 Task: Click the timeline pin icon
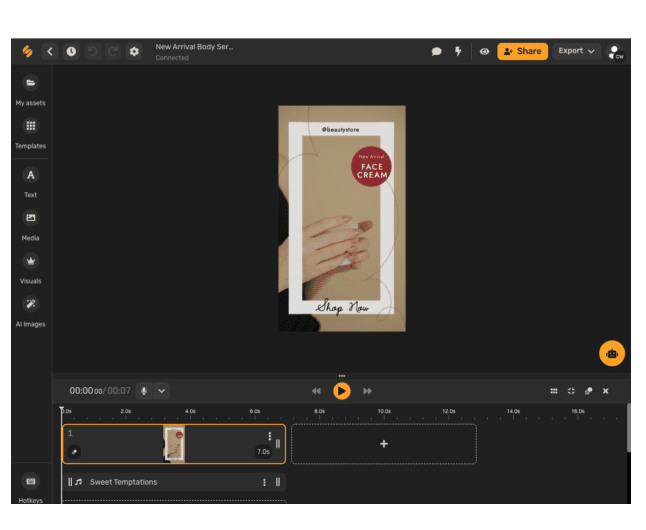click(588, 391)
